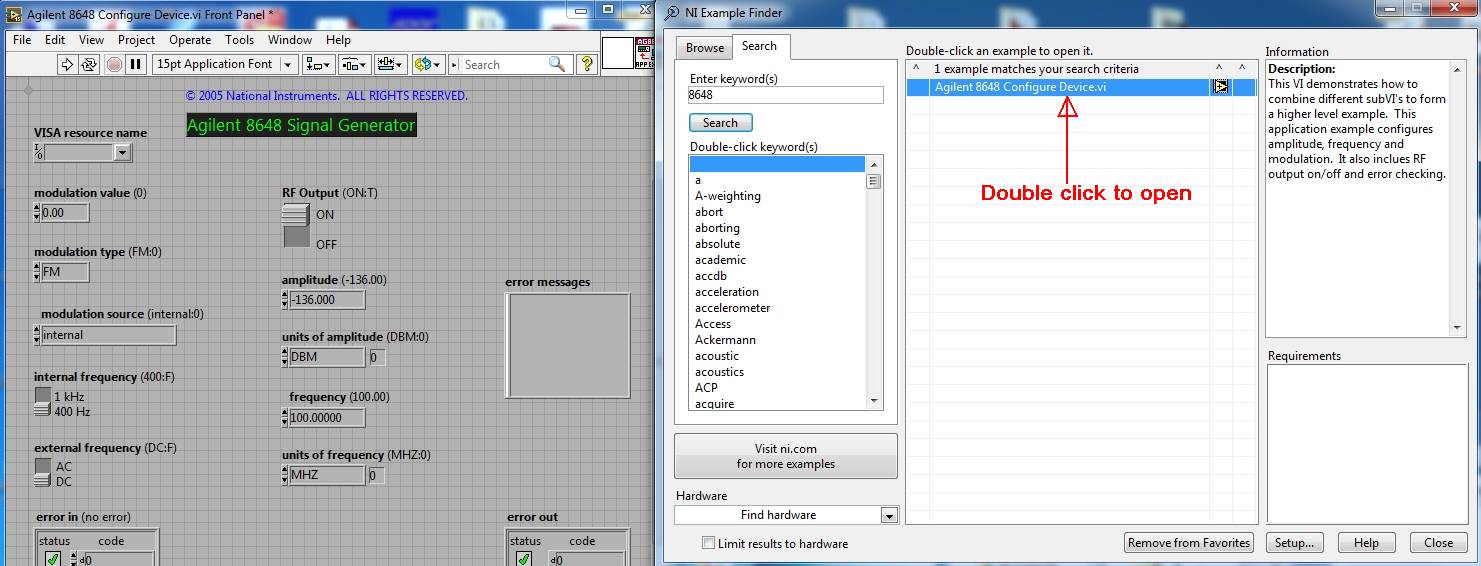Click the modulation value stepper arrows
This screenshot has height=566, width=1481.
click(x=38, y=213)
